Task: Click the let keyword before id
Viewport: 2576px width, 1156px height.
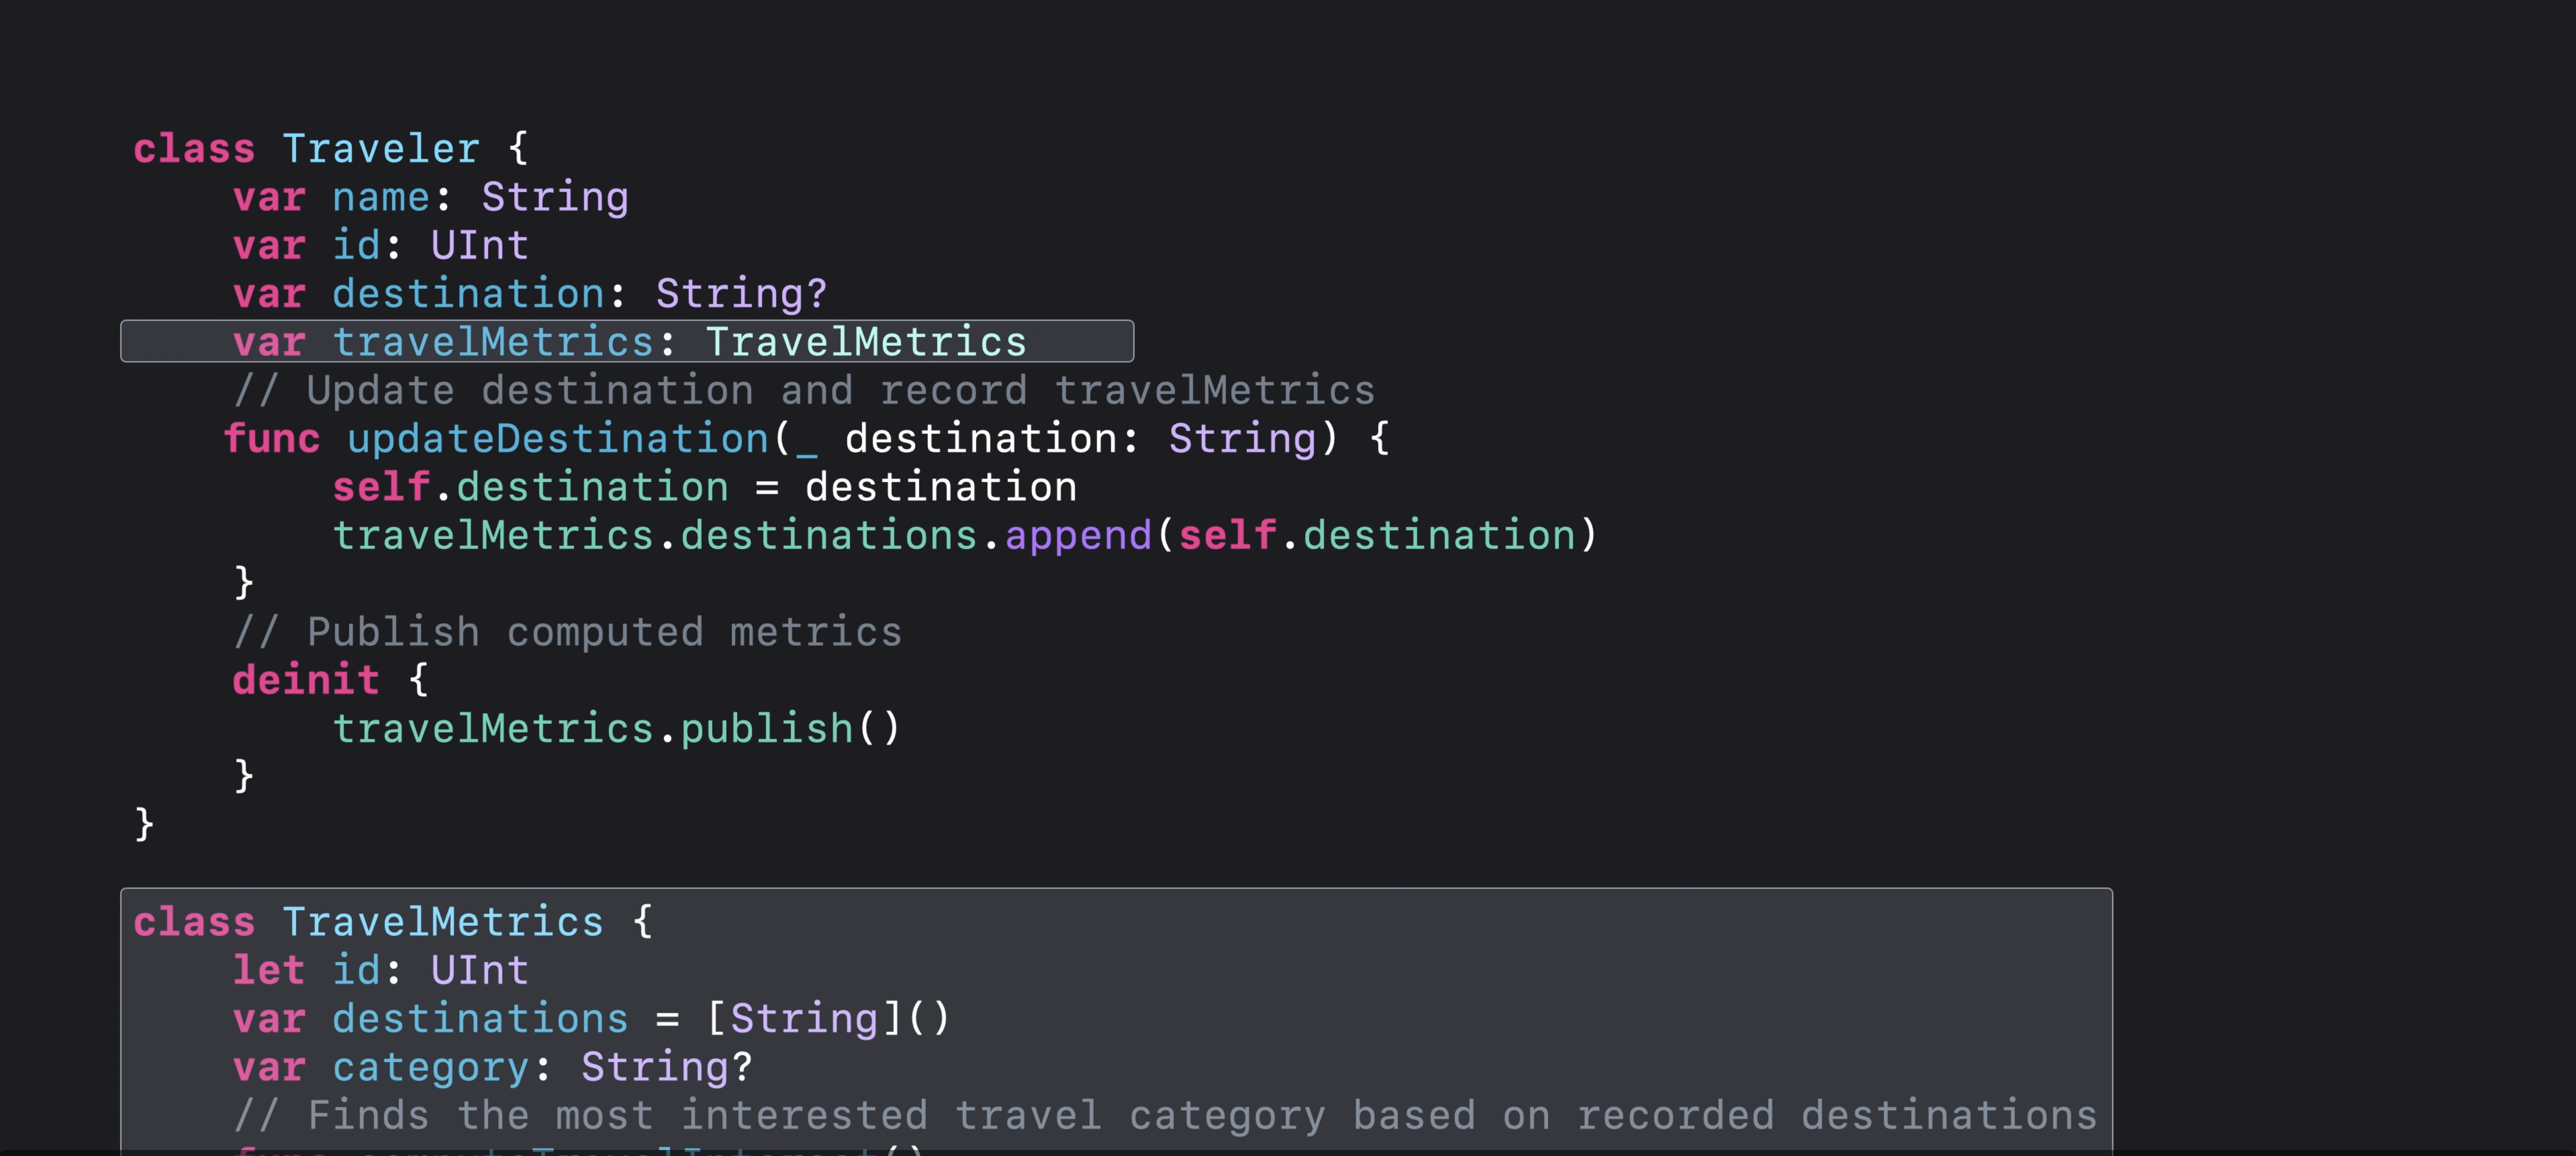Action: [268, 970]
